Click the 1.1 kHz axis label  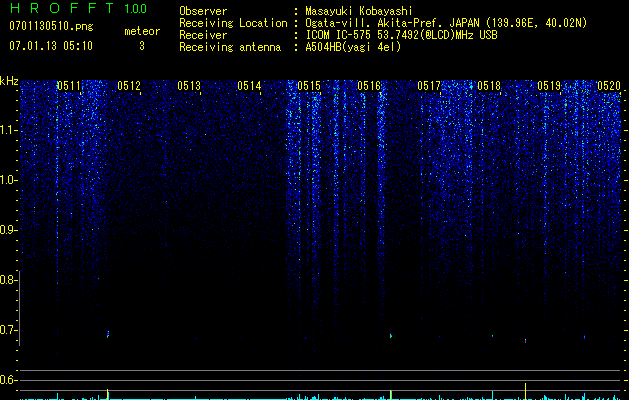pyautogui.click(x=7, y=130)
